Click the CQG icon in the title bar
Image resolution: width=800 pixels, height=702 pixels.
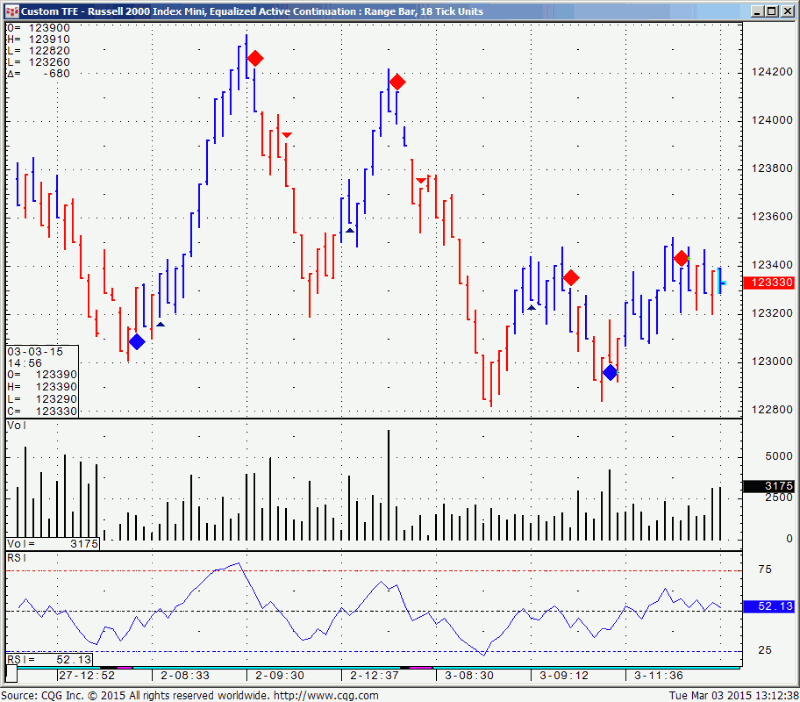12,11
